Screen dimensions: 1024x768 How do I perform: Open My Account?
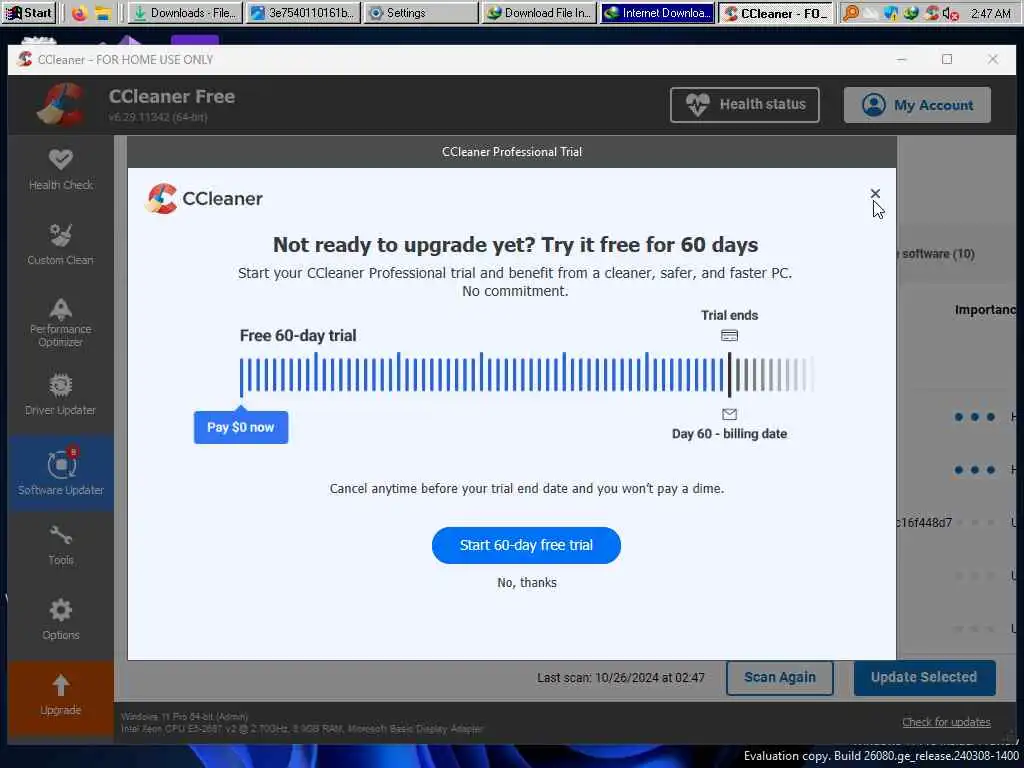[917, 105]
